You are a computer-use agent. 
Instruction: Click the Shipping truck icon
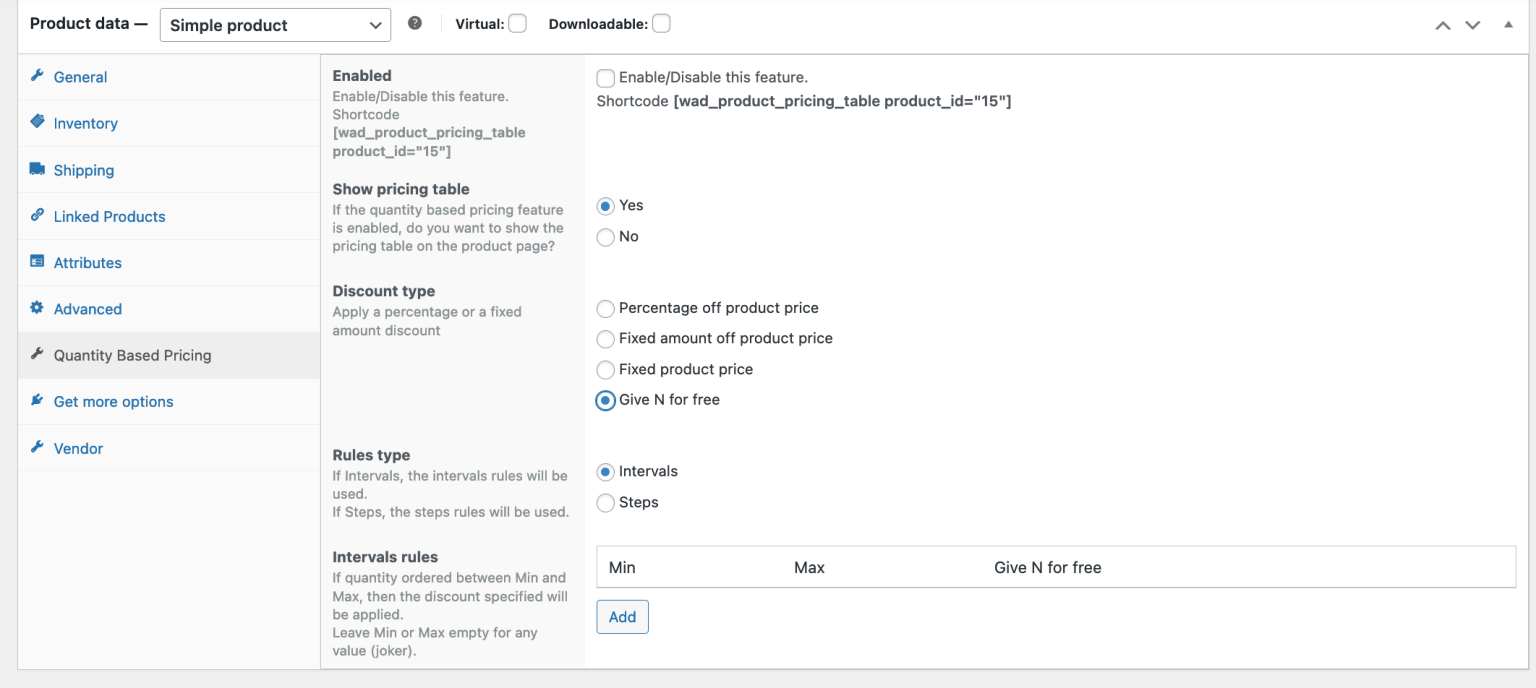point(38,170)
